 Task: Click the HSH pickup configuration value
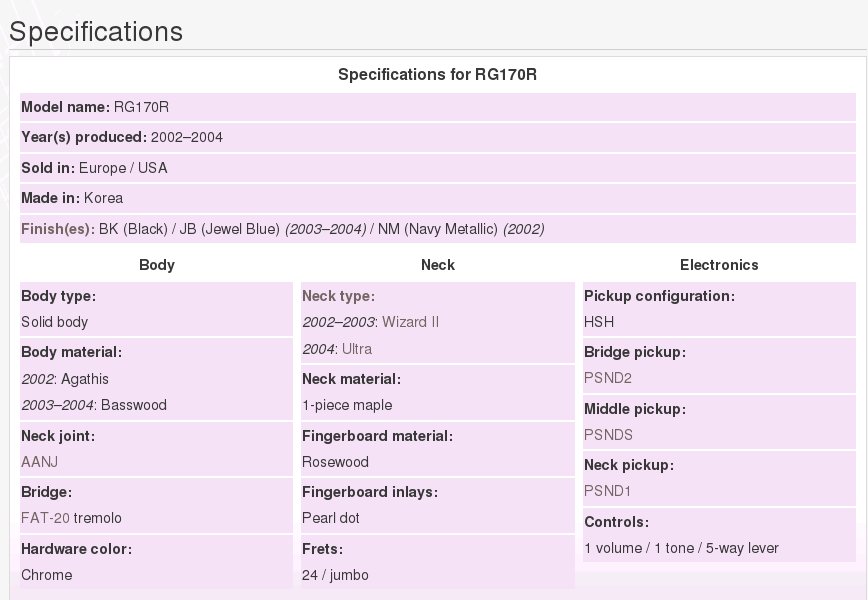click(599, 322)
